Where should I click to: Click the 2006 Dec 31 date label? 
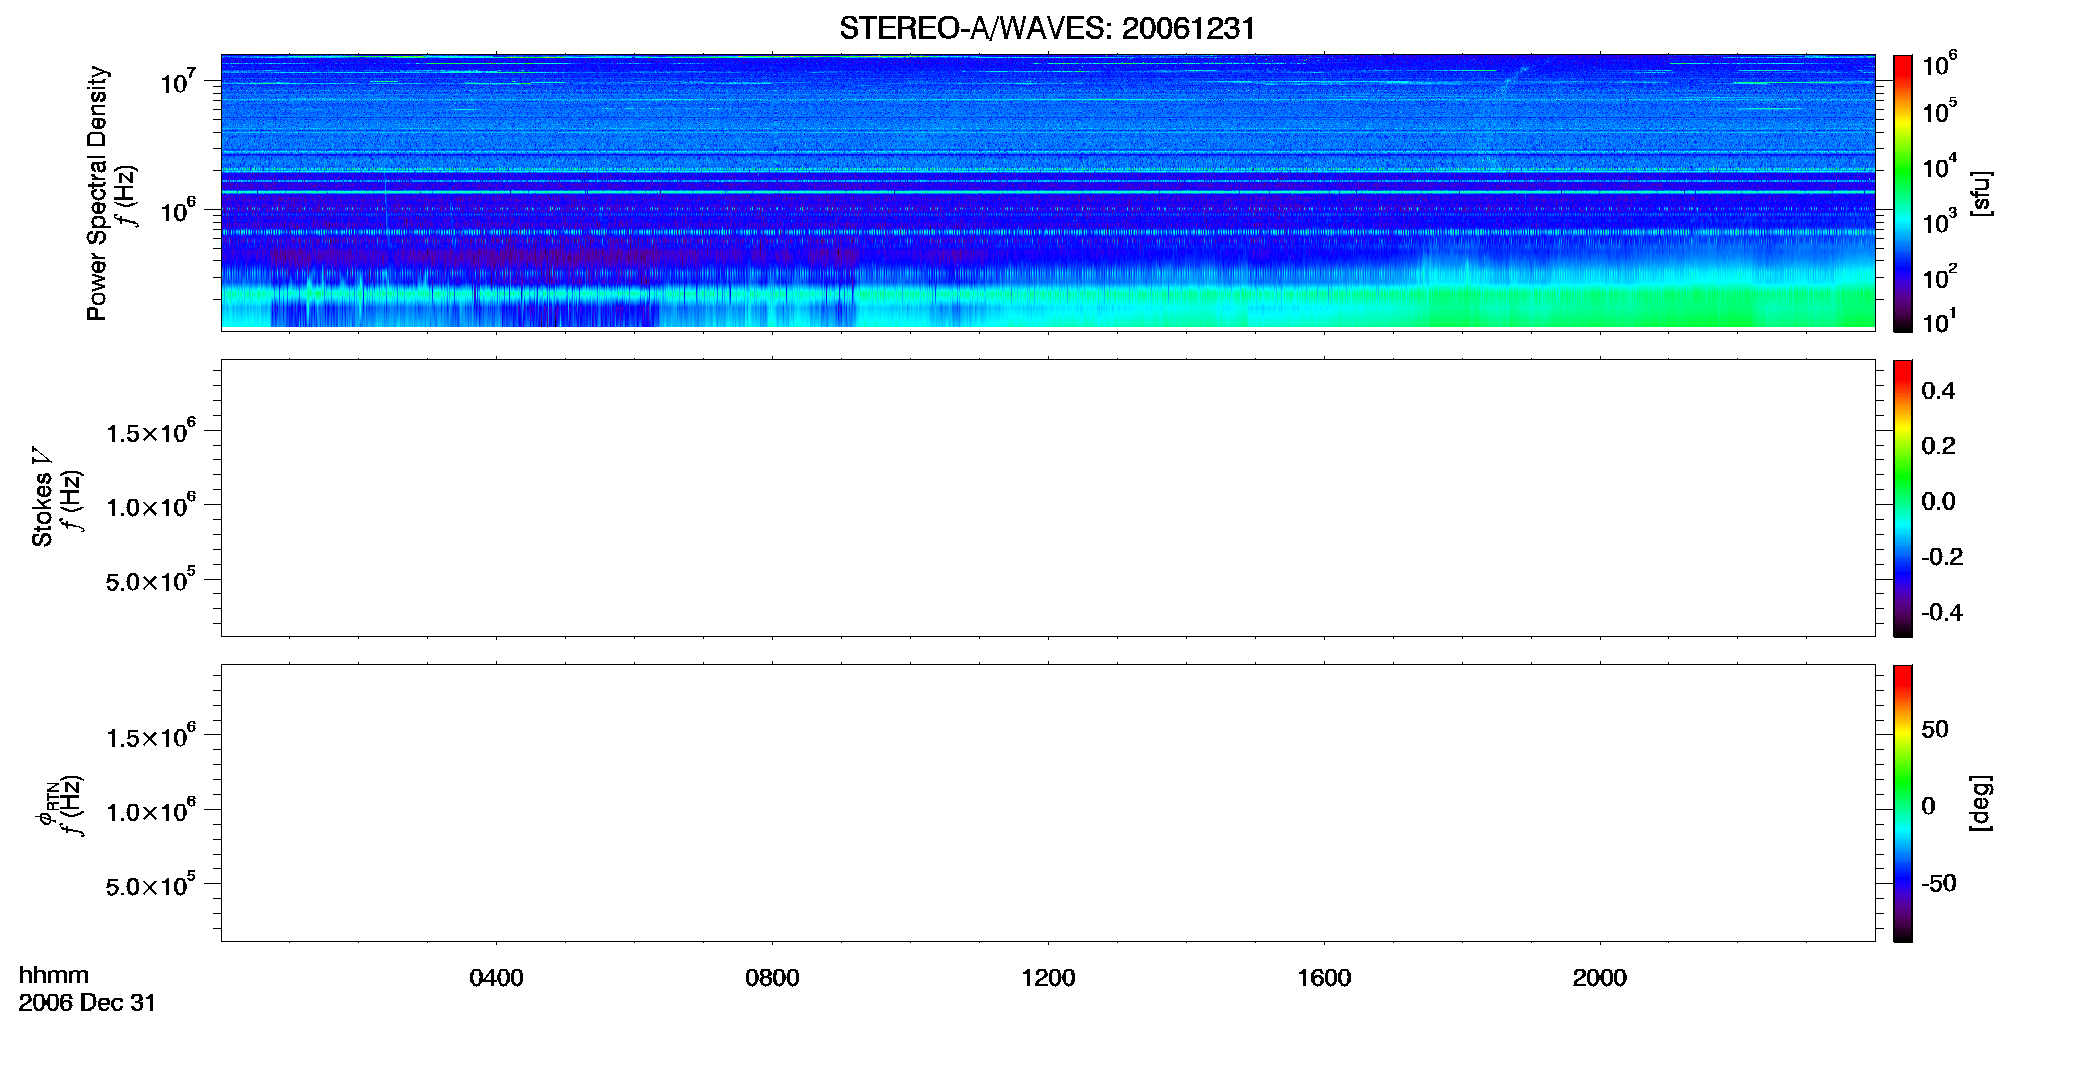[x=87, y=1003]
